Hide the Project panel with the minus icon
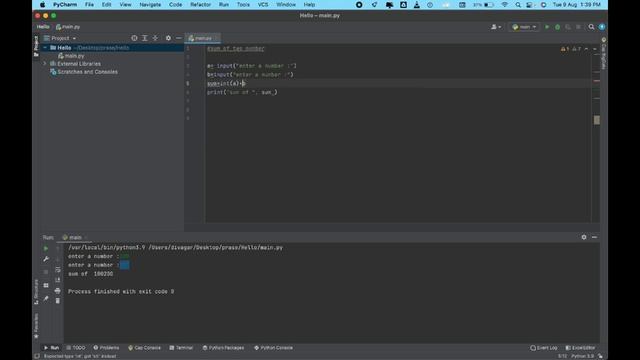Screen dimensions: 640x360 pyautogui.click(x=178, y=38)
